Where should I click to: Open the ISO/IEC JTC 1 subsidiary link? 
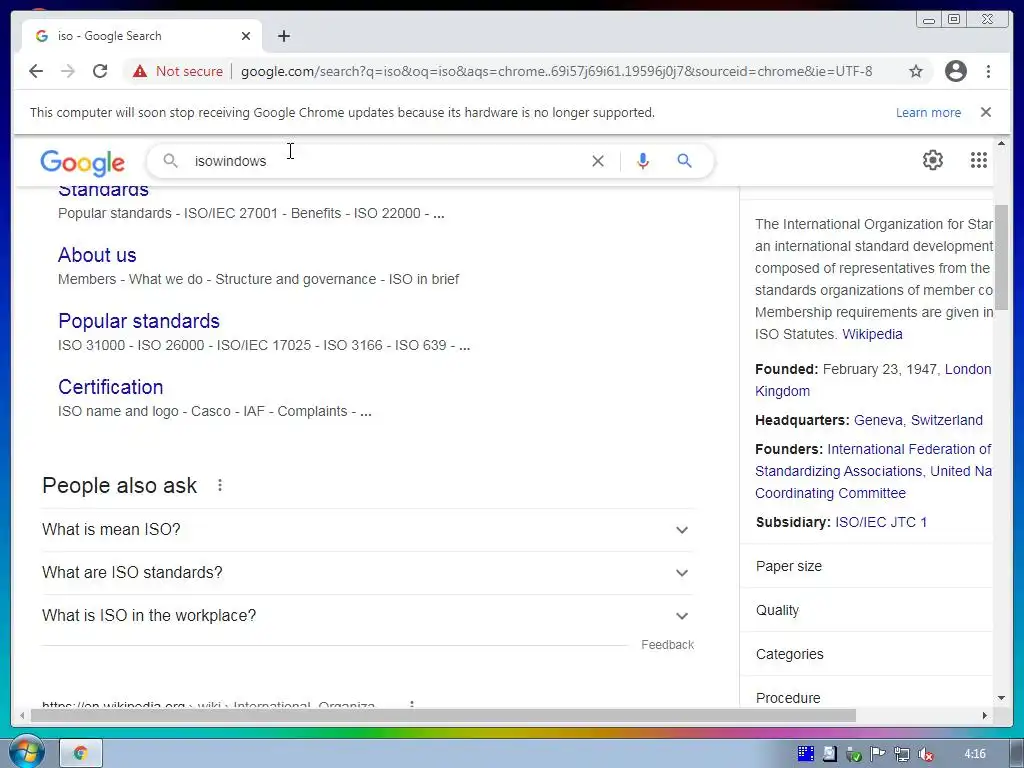(x=880, y=522)
